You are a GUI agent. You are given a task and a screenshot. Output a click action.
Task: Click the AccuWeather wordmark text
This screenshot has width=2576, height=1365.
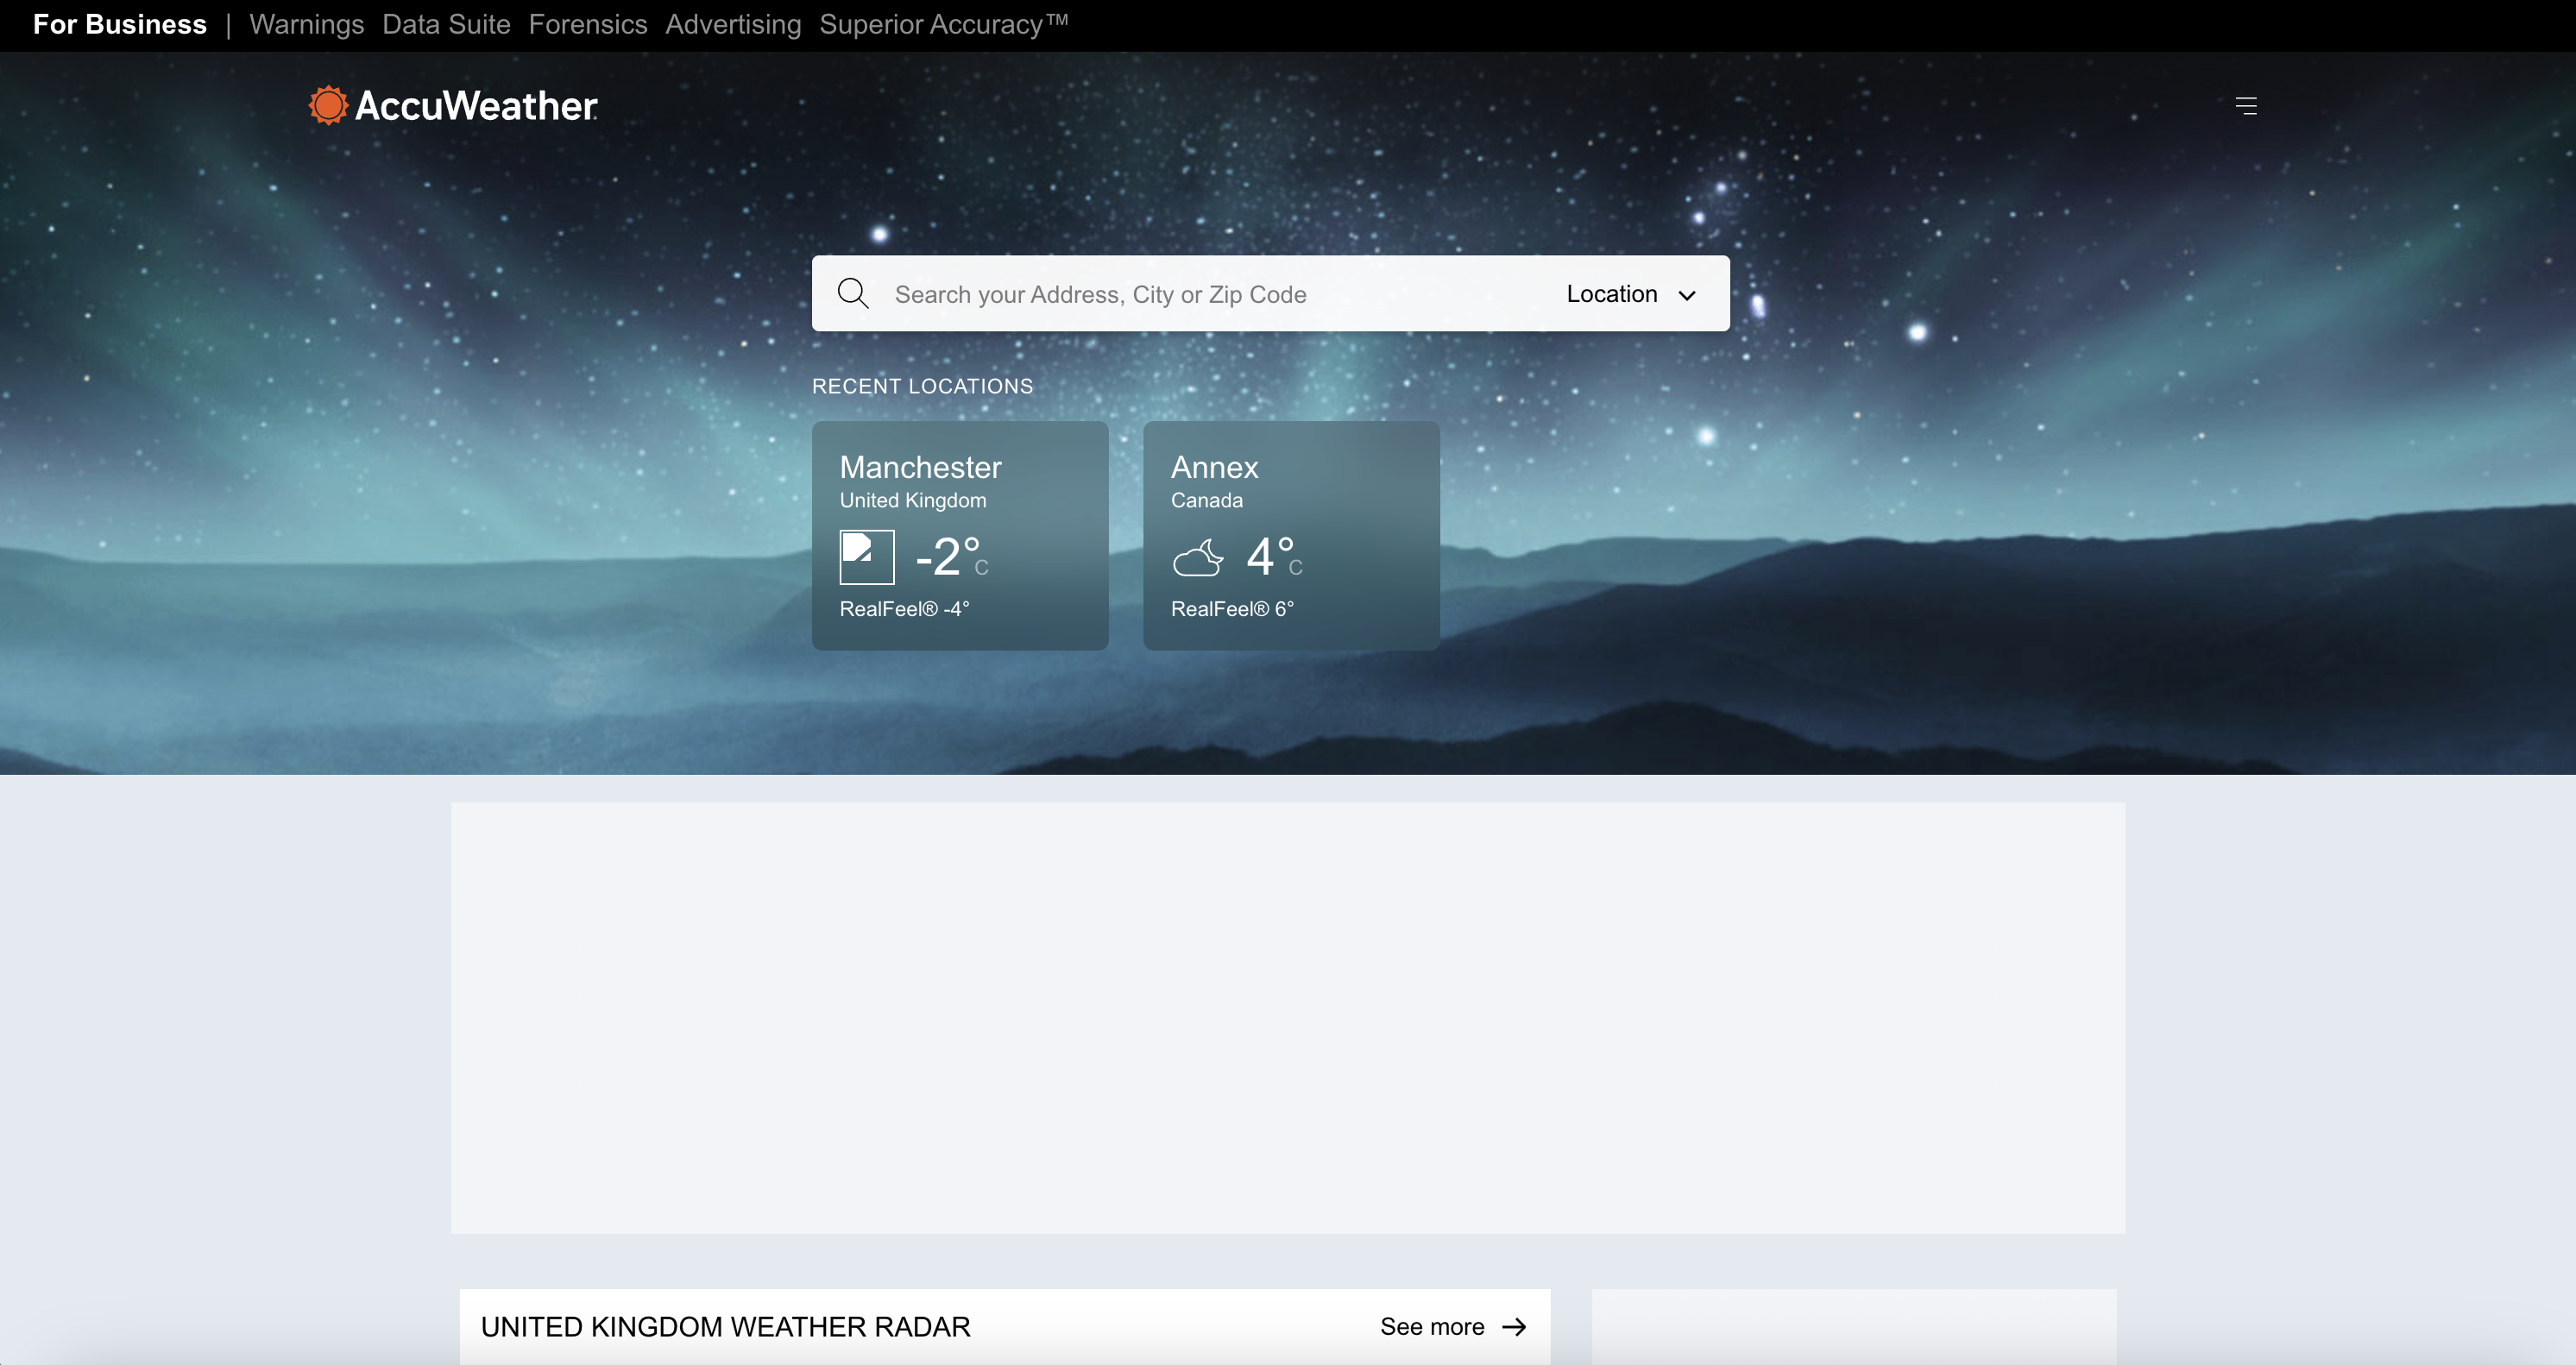476,106
